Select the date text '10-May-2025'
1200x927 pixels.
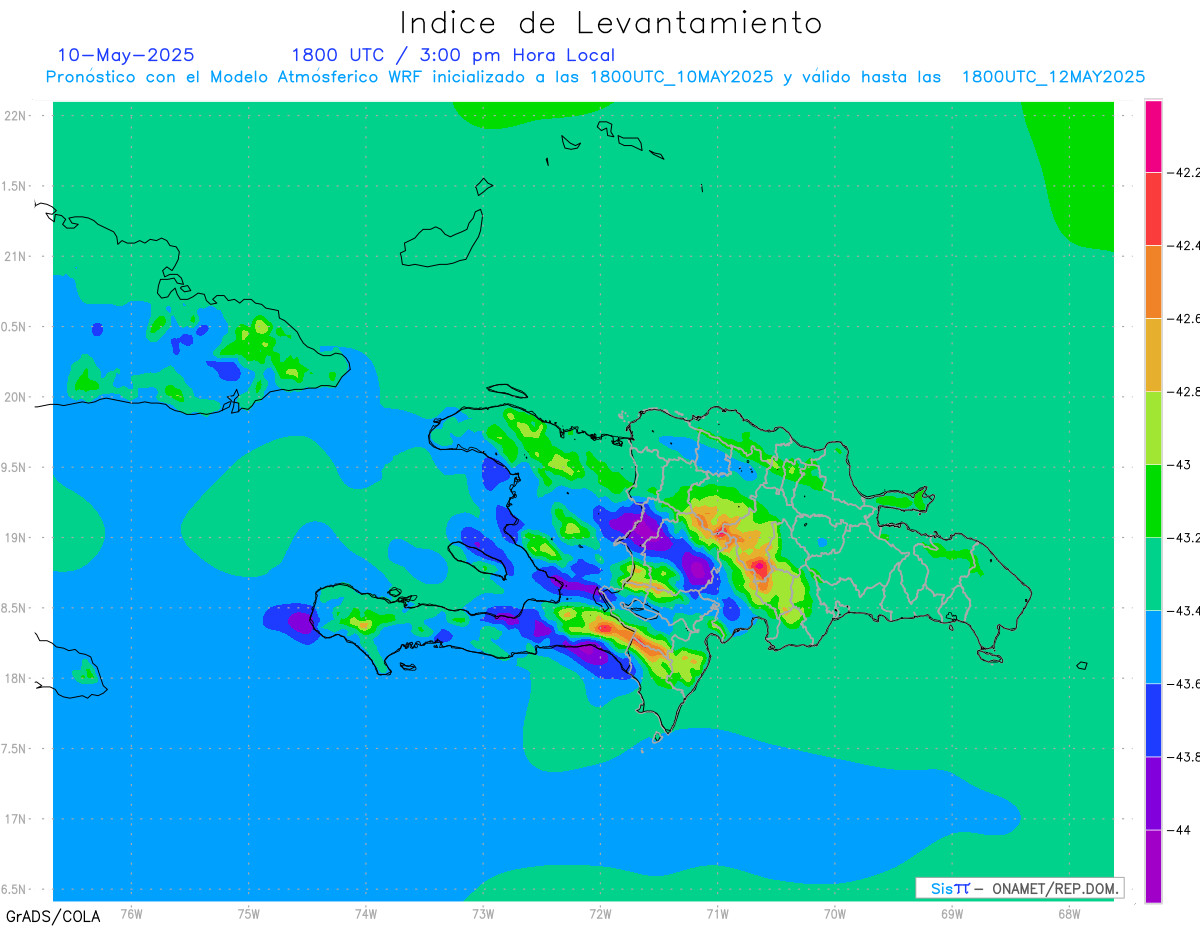pos(126,55)
